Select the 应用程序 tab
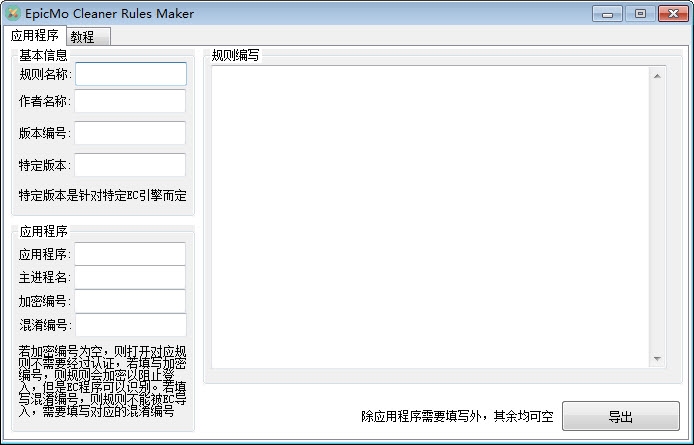 click(35, 35)
